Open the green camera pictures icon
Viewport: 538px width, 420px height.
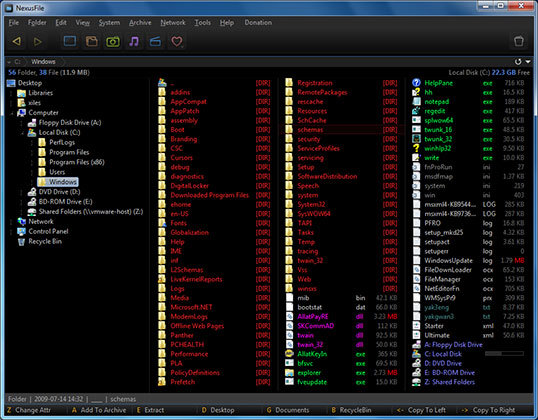pos(113,42)
